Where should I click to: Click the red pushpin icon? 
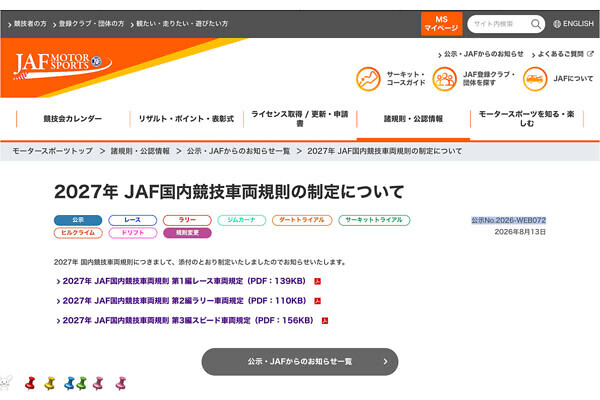tap(30, 383)
